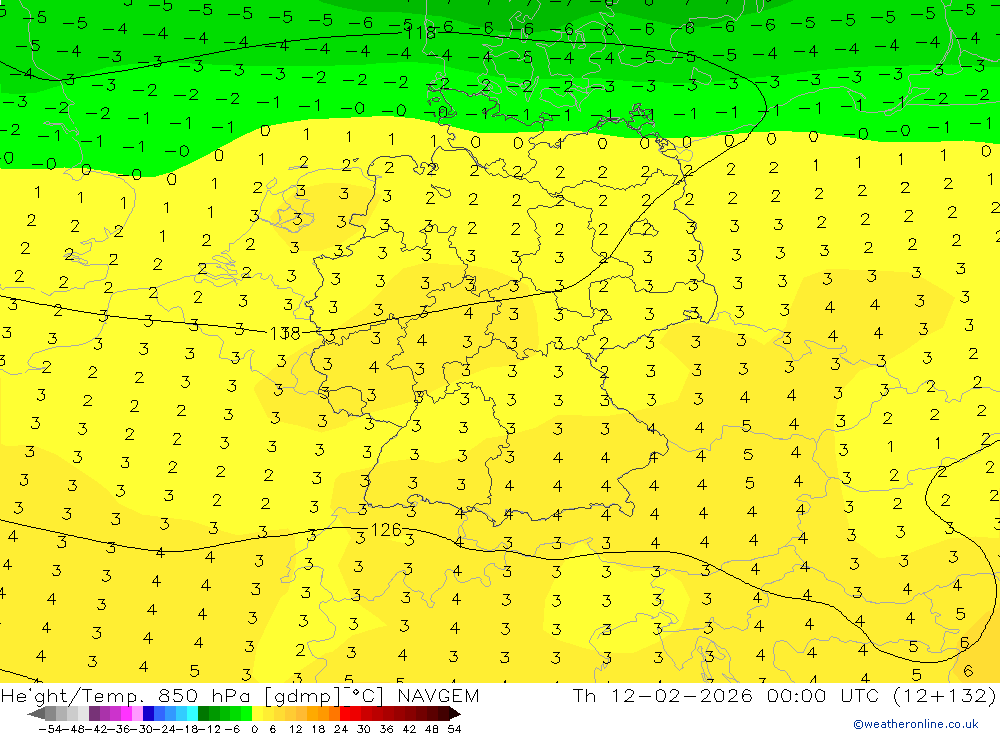The height and width of the screenshot is (733, 1000).
Task: Click the 54 legend scale value
Action: 454,729
